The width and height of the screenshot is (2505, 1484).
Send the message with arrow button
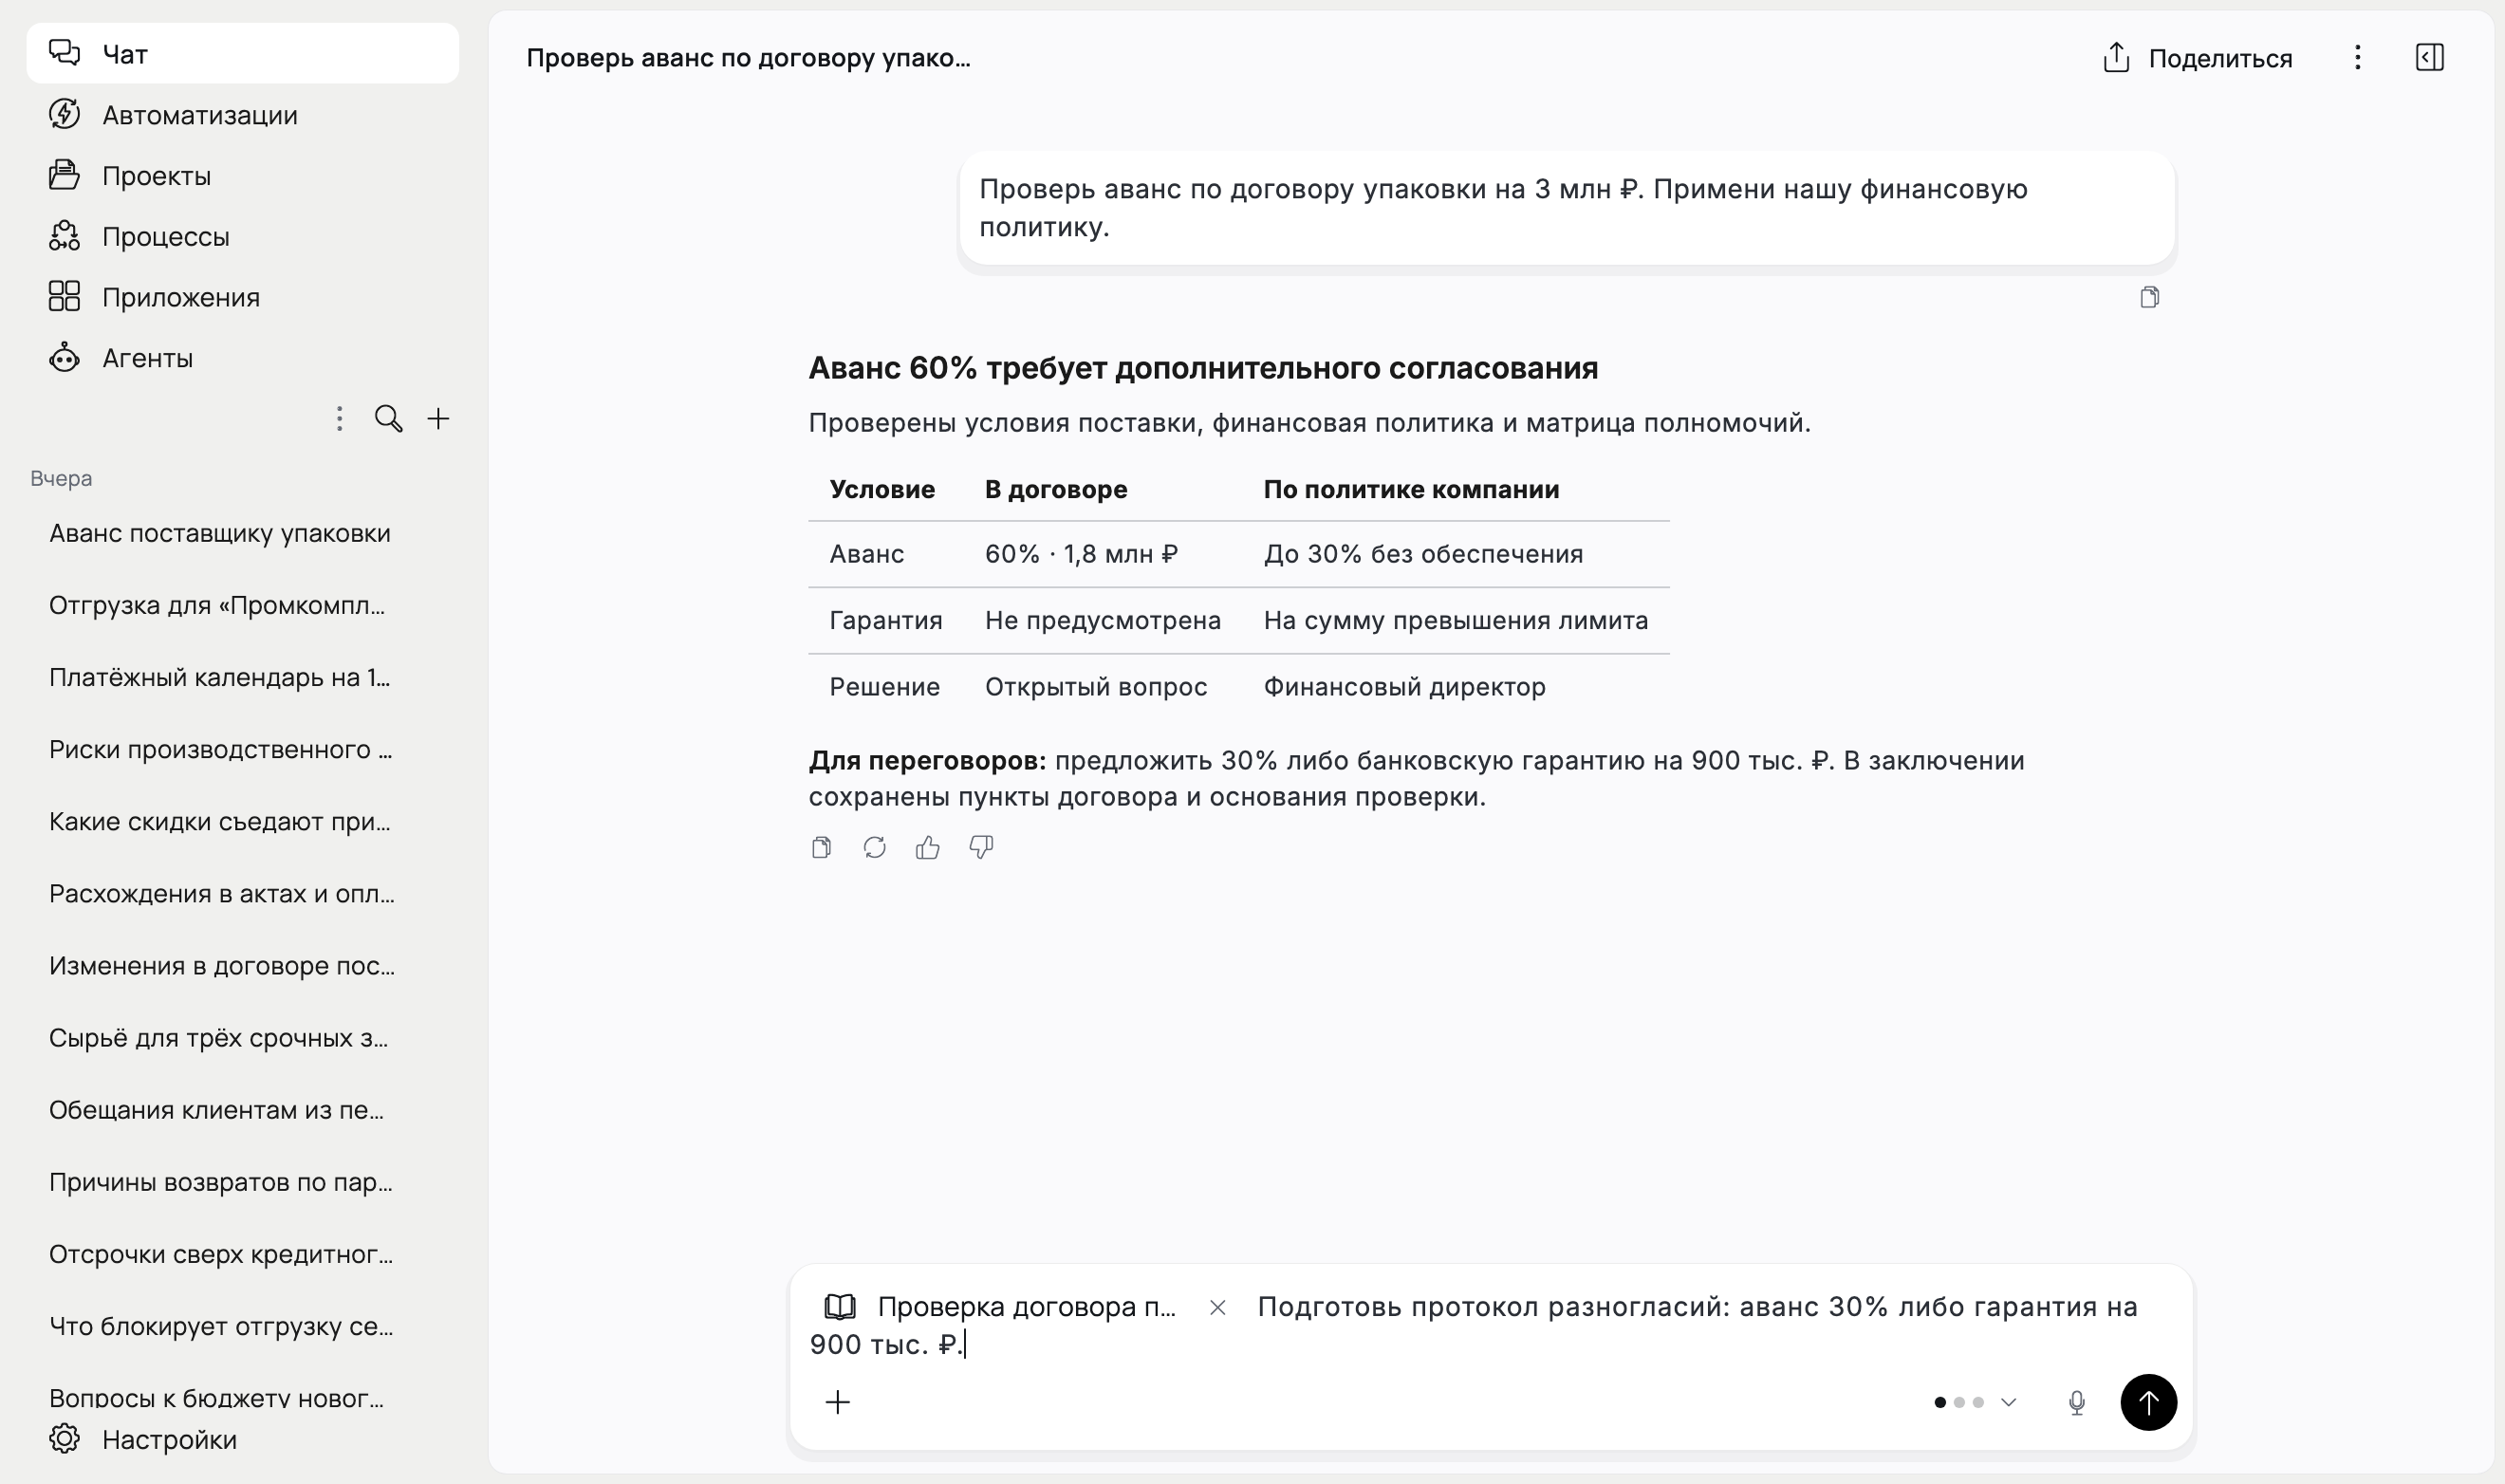[x=2148, y=1403]
